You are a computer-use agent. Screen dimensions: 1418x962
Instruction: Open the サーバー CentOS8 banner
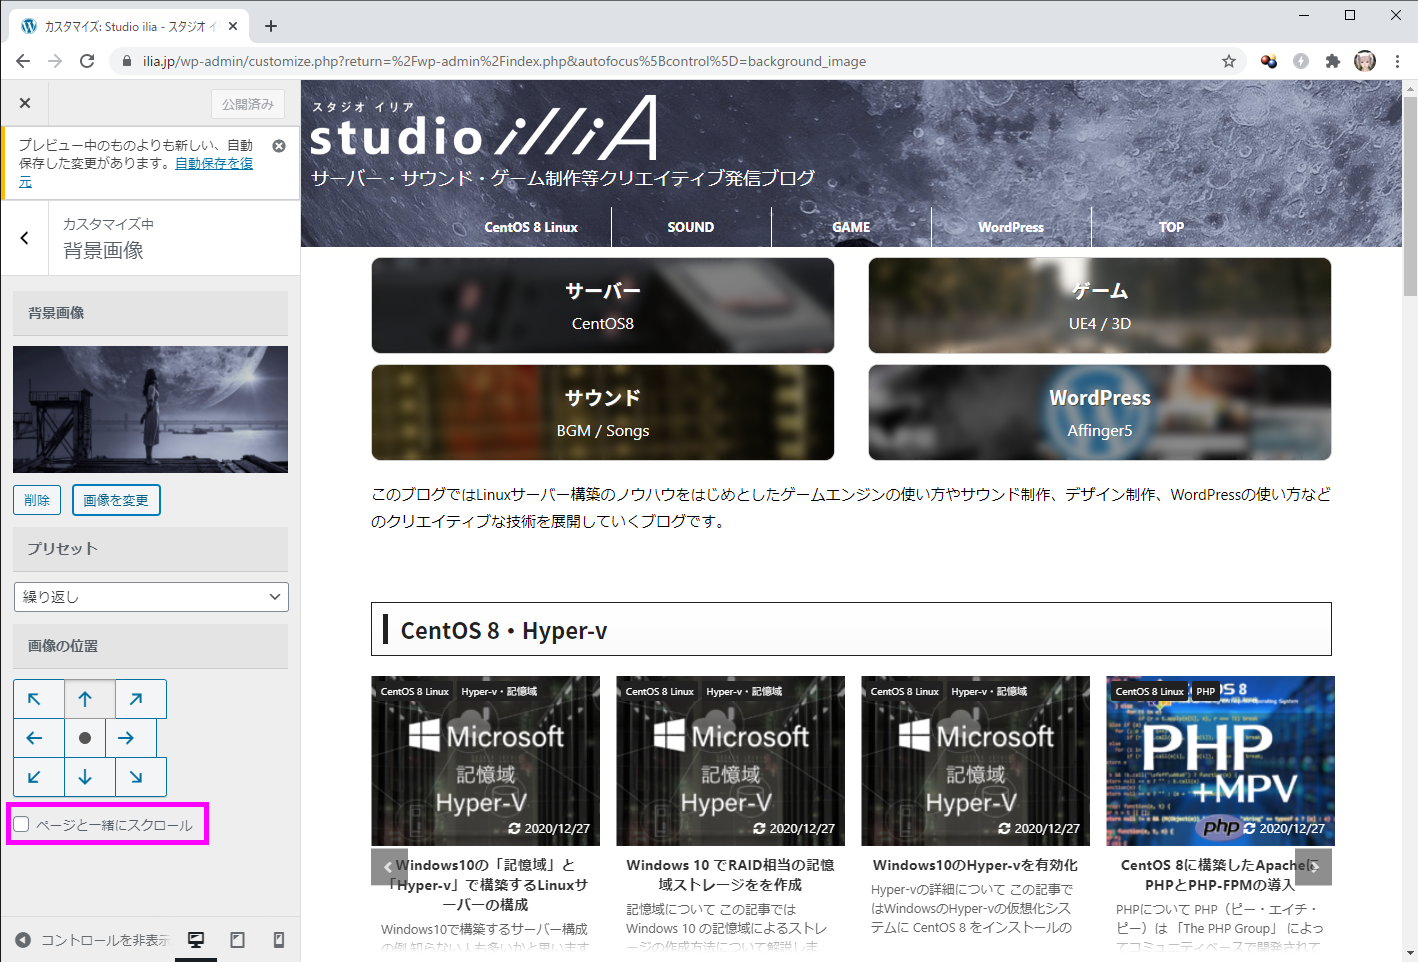tap(603, 306)
